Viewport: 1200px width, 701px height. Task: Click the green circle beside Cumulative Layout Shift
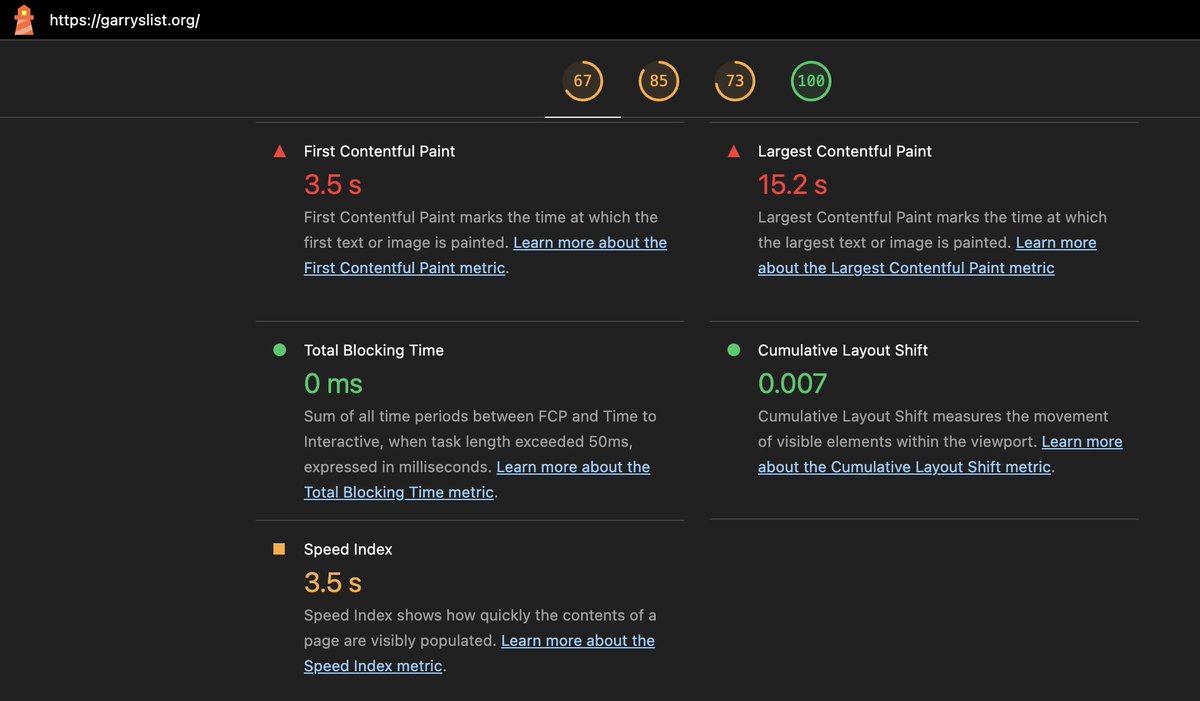[x=734, y=350]
